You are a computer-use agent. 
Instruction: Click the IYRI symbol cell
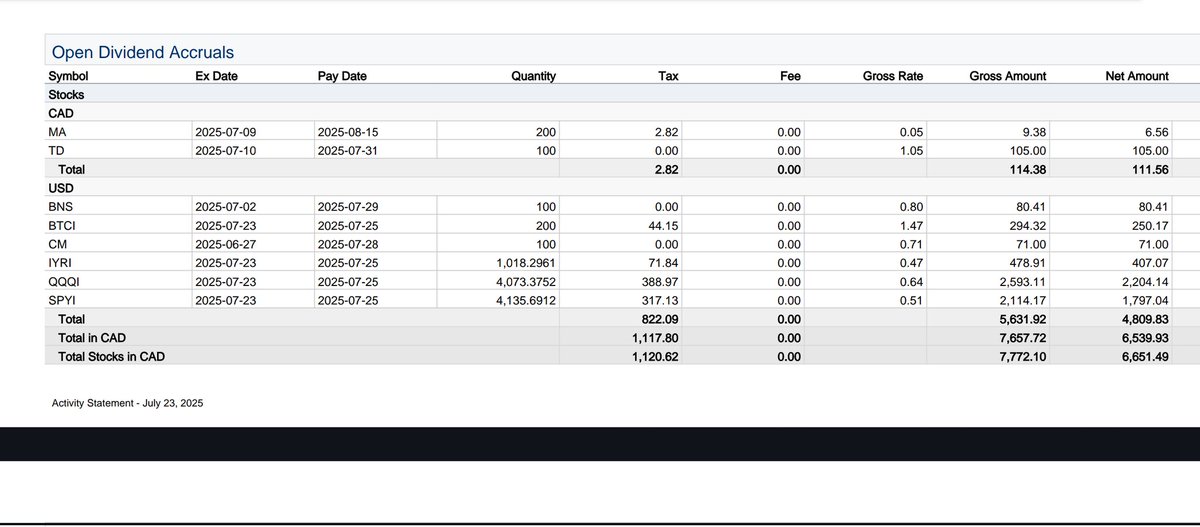(60, 263)
